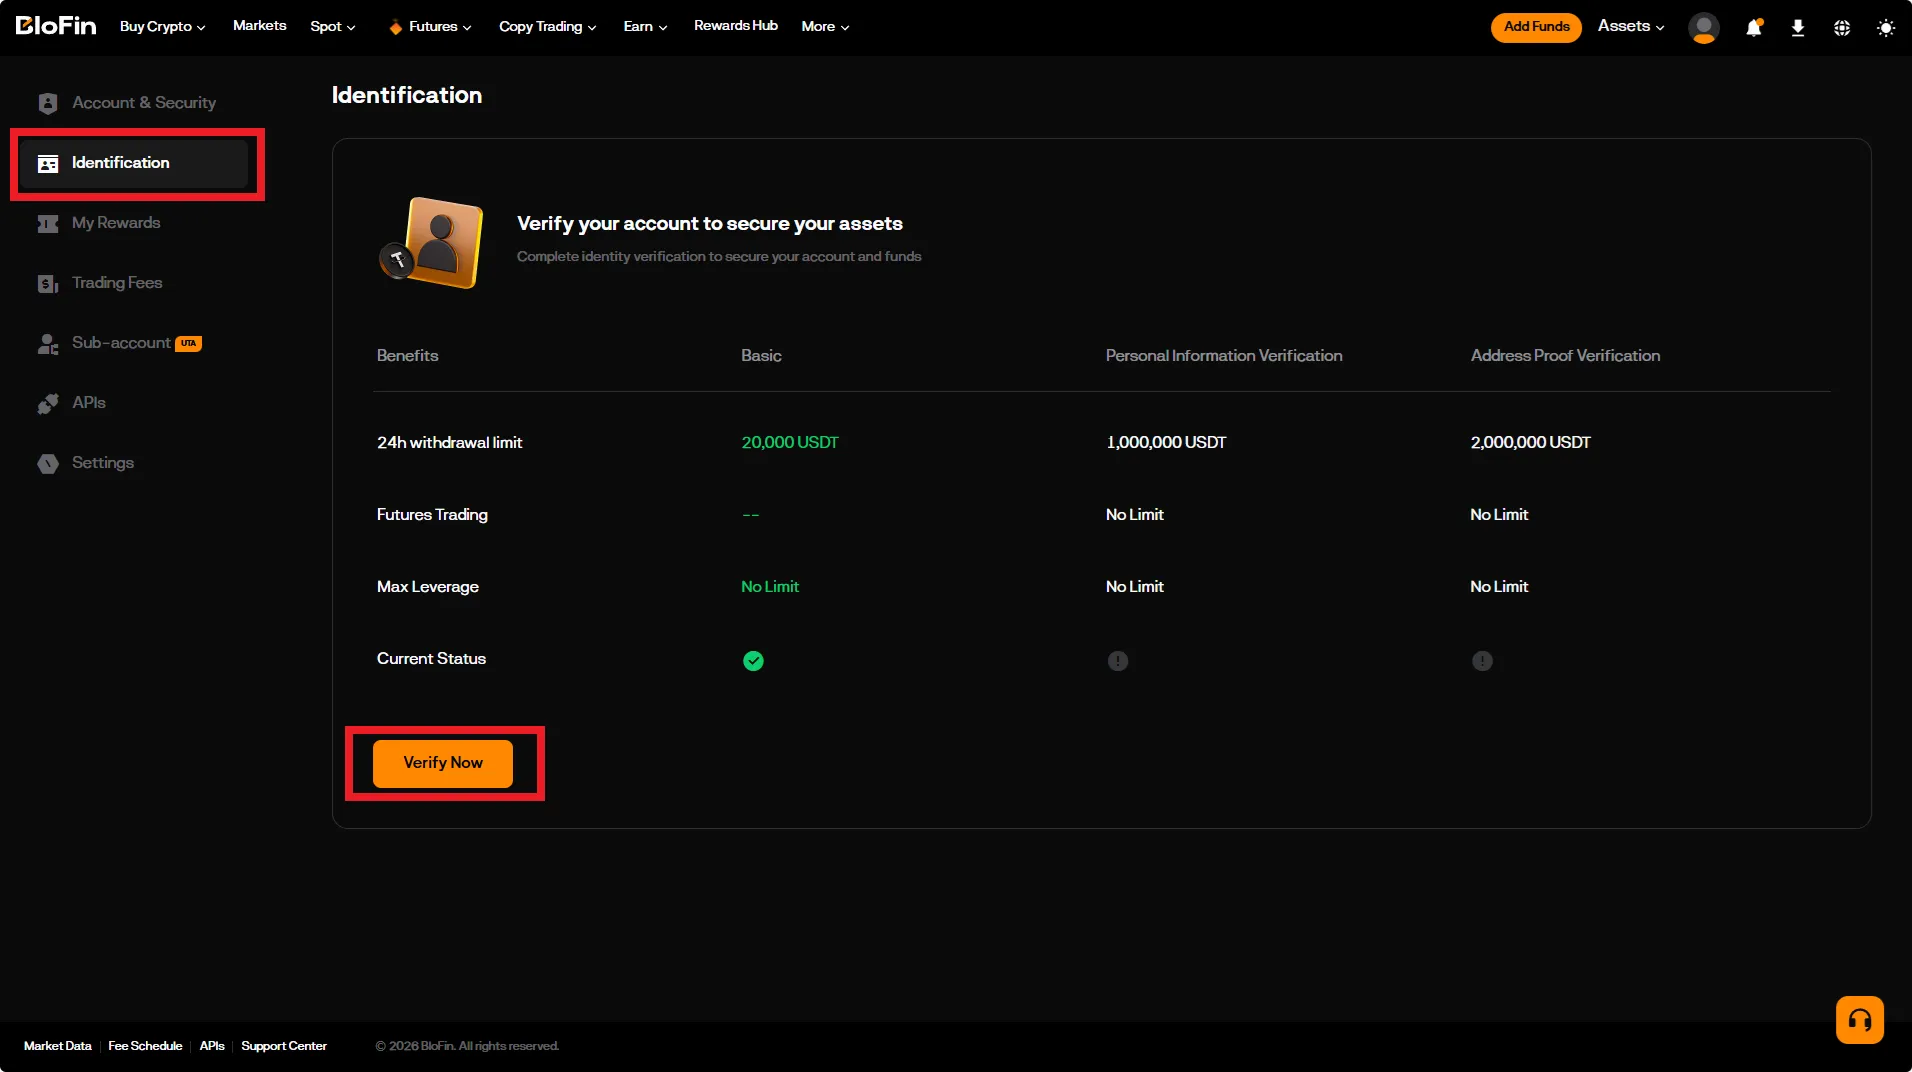Click the Account & Security shield icon
The width and height of the screenshot is (1912, 1072).
point(48,103)
